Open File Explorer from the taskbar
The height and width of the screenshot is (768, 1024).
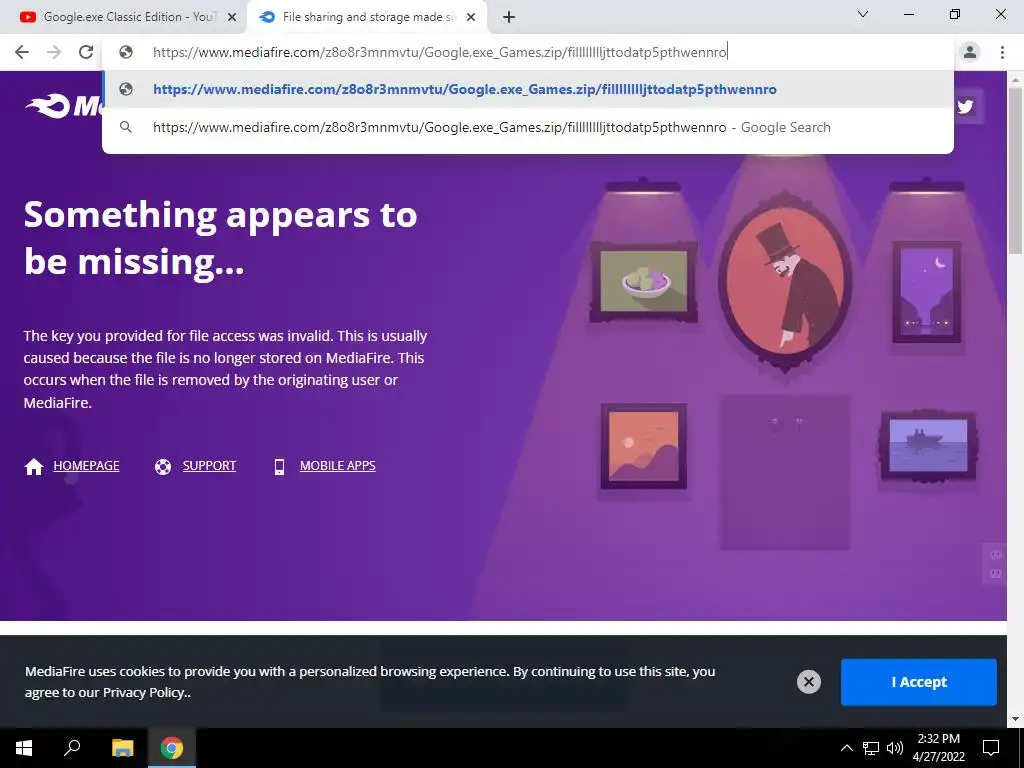[122, 748]
